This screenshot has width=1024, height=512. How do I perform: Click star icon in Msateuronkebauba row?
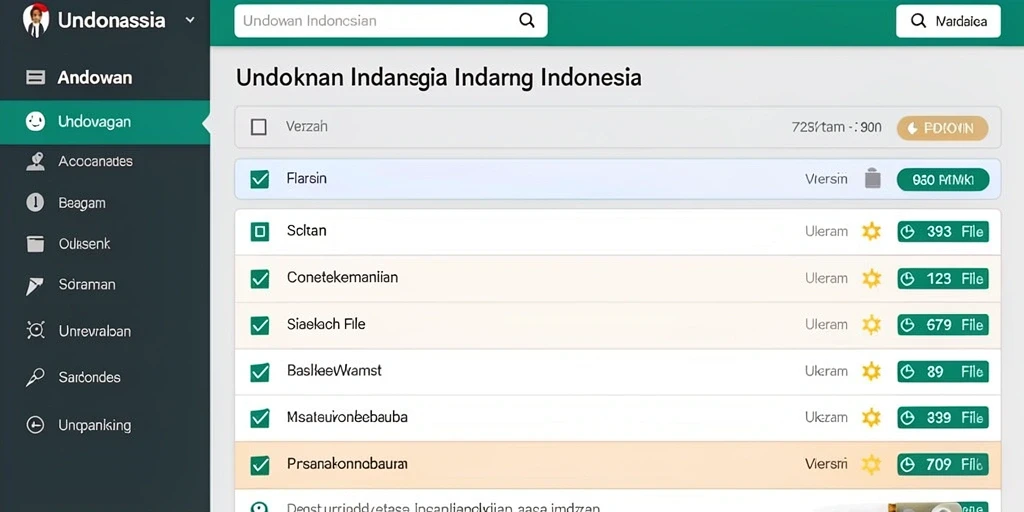(x=871, y=417)
